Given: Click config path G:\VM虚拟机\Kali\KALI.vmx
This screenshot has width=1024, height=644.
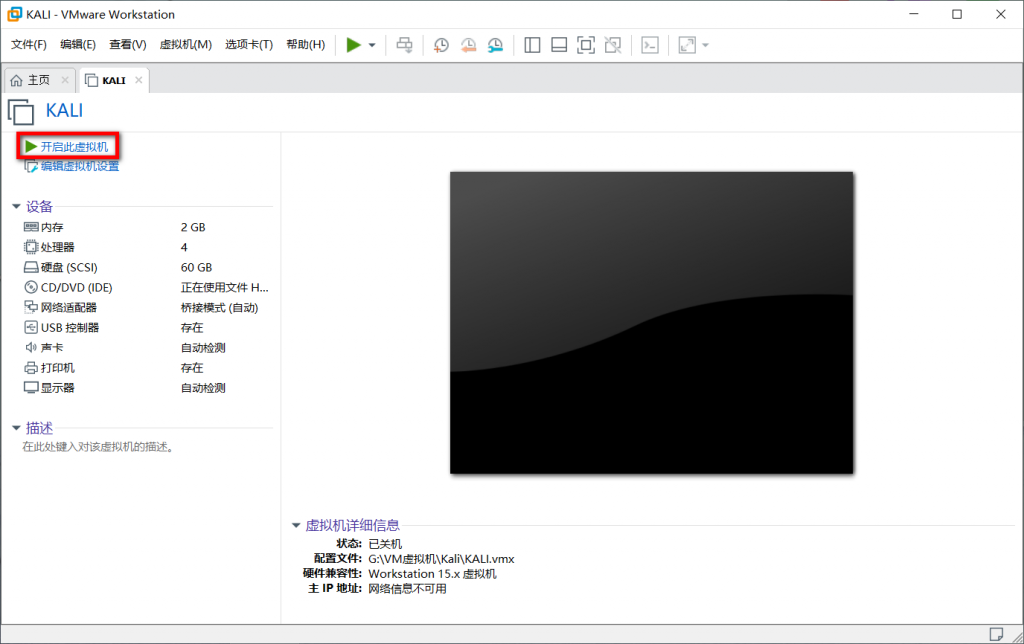Looking at the screenshot, I should coord(441,559).
